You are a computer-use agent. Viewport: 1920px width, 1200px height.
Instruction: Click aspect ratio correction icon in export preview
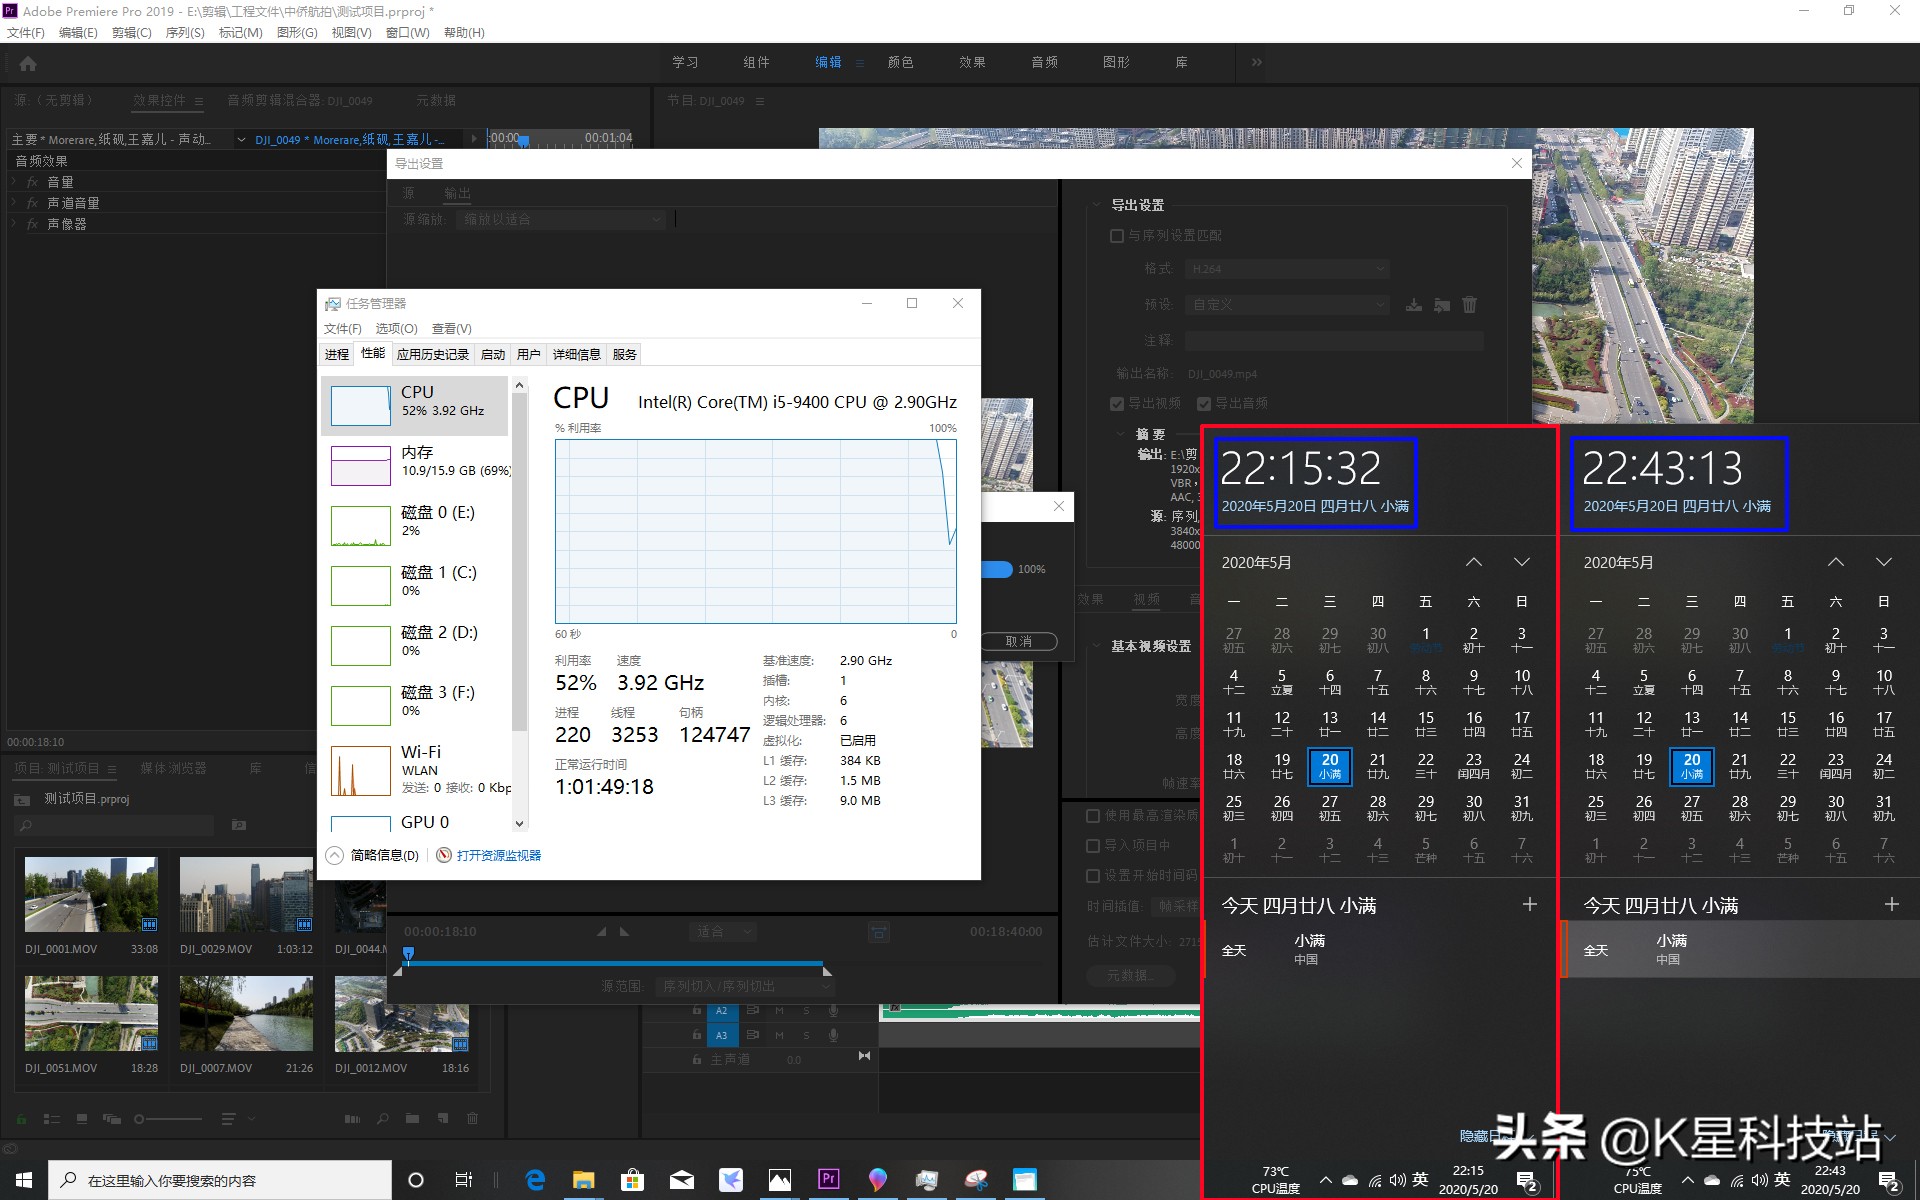[878, 932]
